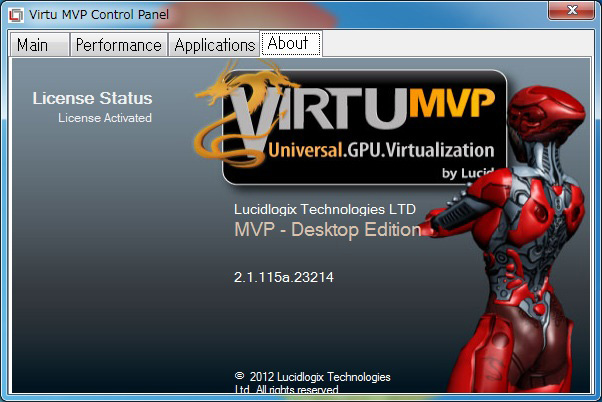Switch to the Main tab
The height and width of the screenshot is (402, 602).
pos(40,45)
